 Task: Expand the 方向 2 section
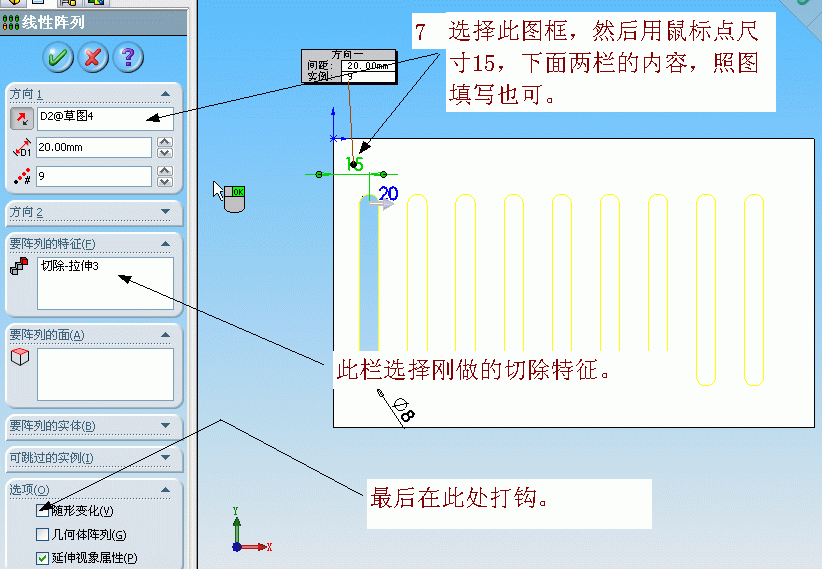[166, 212]
